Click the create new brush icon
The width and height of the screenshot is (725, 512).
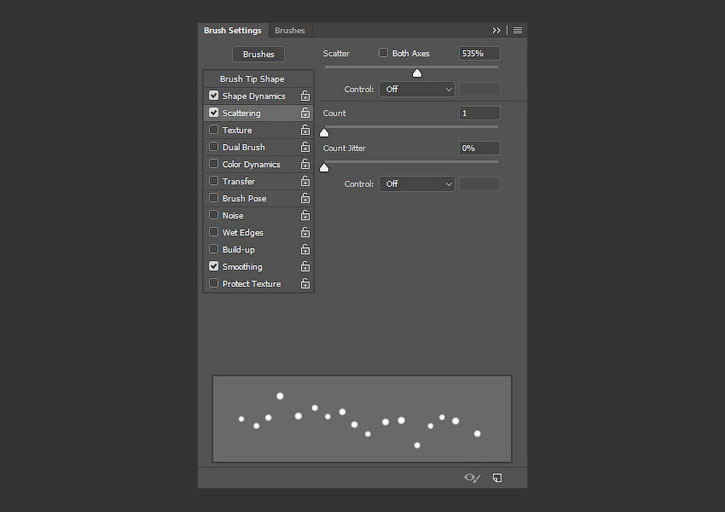point(497,478)
